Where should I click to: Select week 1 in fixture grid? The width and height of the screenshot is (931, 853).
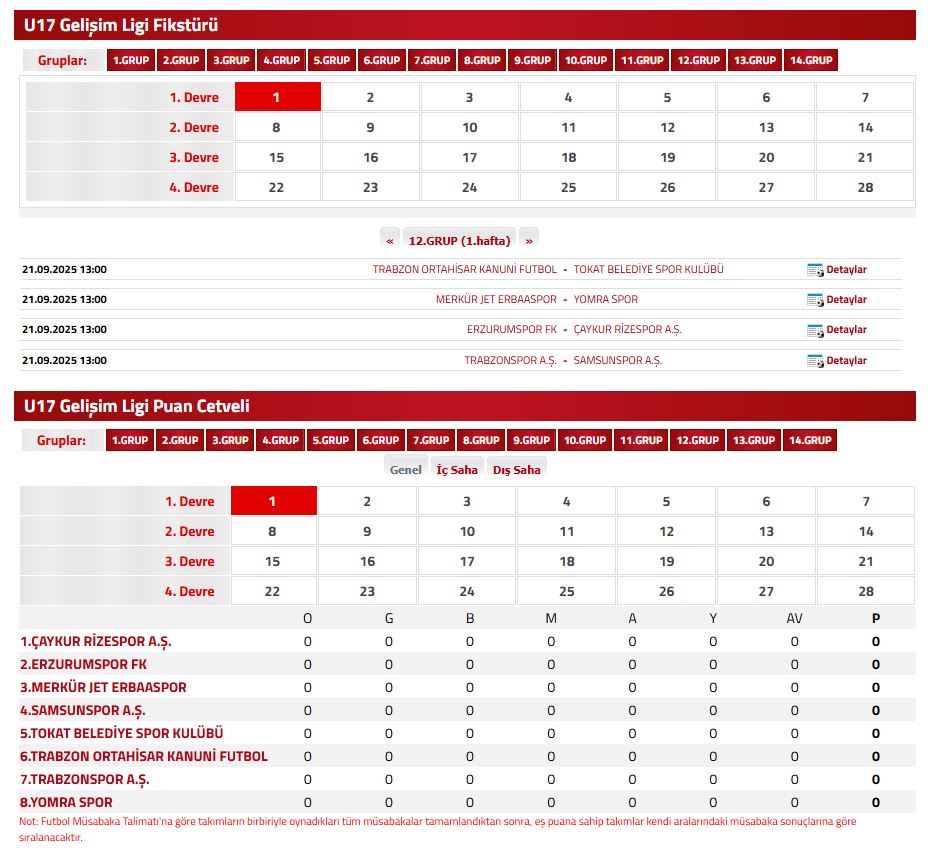(277, 97)
